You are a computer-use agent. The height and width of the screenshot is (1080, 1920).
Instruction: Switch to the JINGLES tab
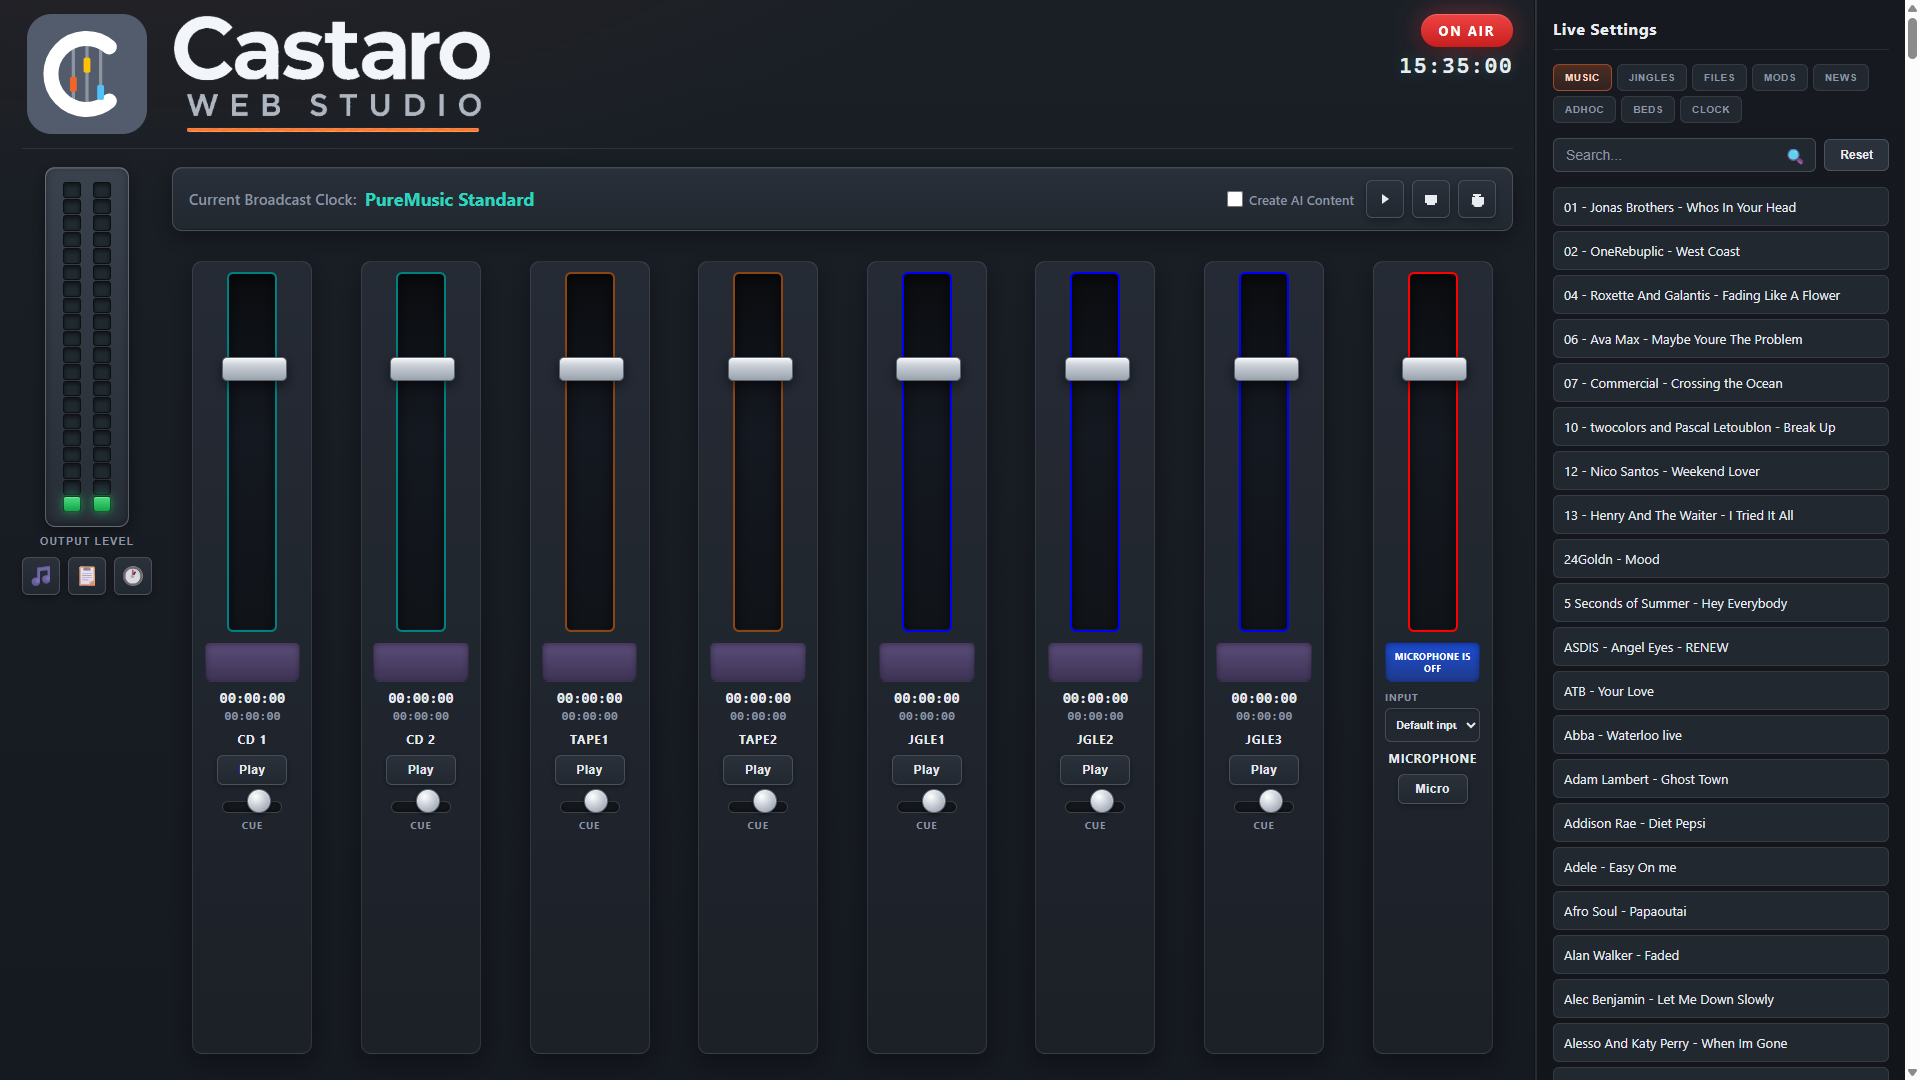point(1651,77)
